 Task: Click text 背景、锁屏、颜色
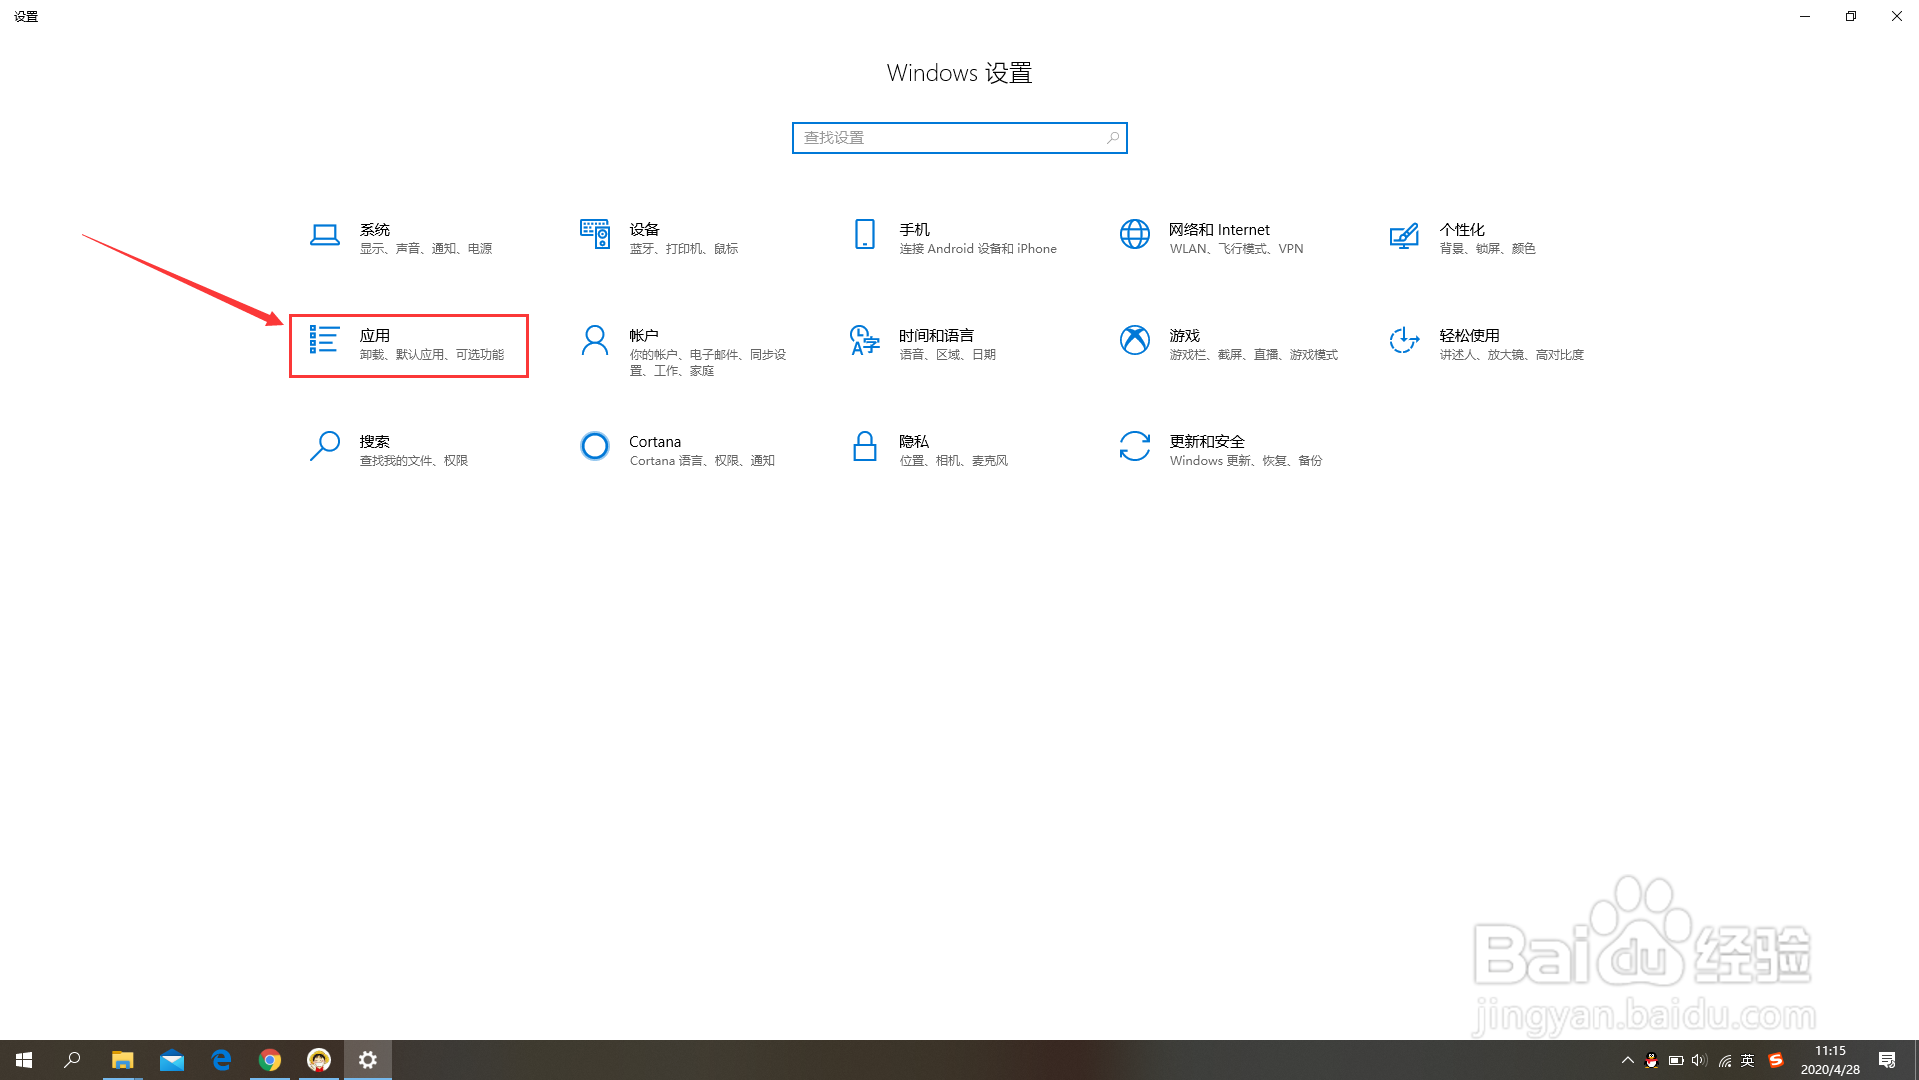point(1488,249)
